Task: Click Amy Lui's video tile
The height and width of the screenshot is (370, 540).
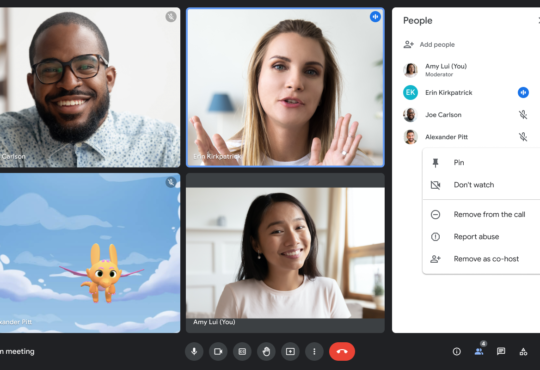Action: coord(285,253)
